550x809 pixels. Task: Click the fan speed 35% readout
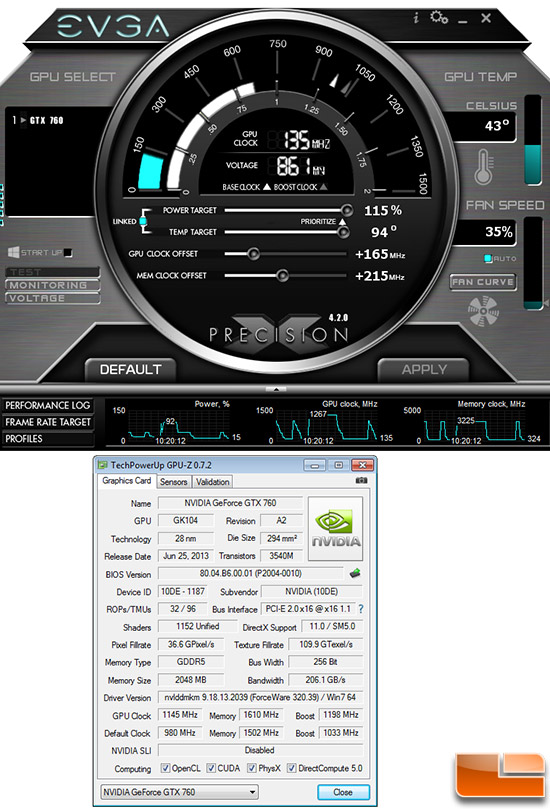pos(485,232)
